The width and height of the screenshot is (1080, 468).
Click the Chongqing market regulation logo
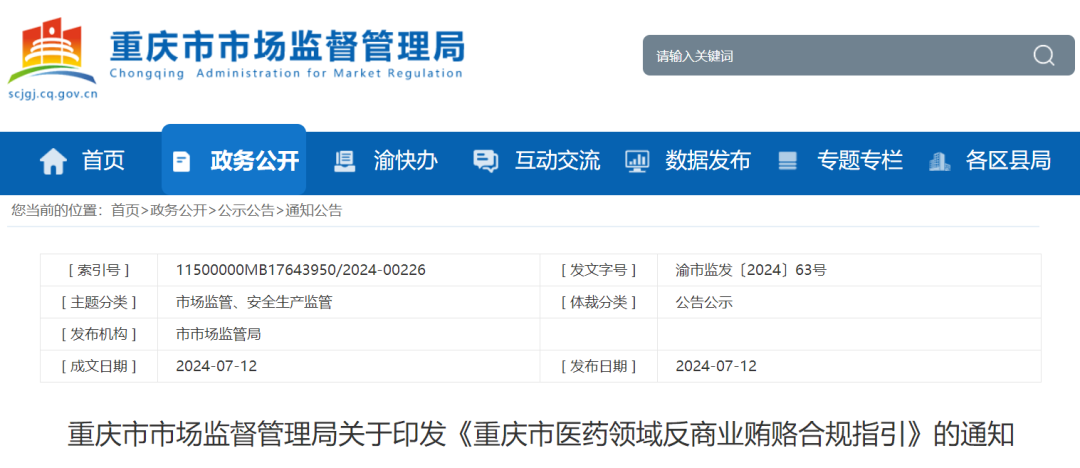(52, 53)
